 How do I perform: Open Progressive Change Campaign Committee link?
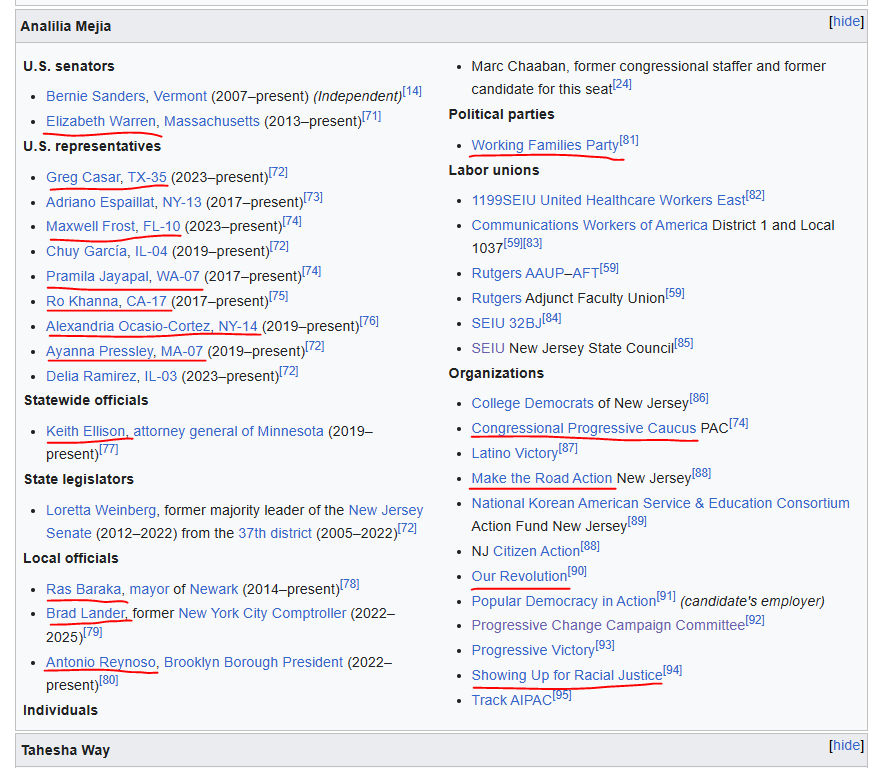[x=608, y=625]
